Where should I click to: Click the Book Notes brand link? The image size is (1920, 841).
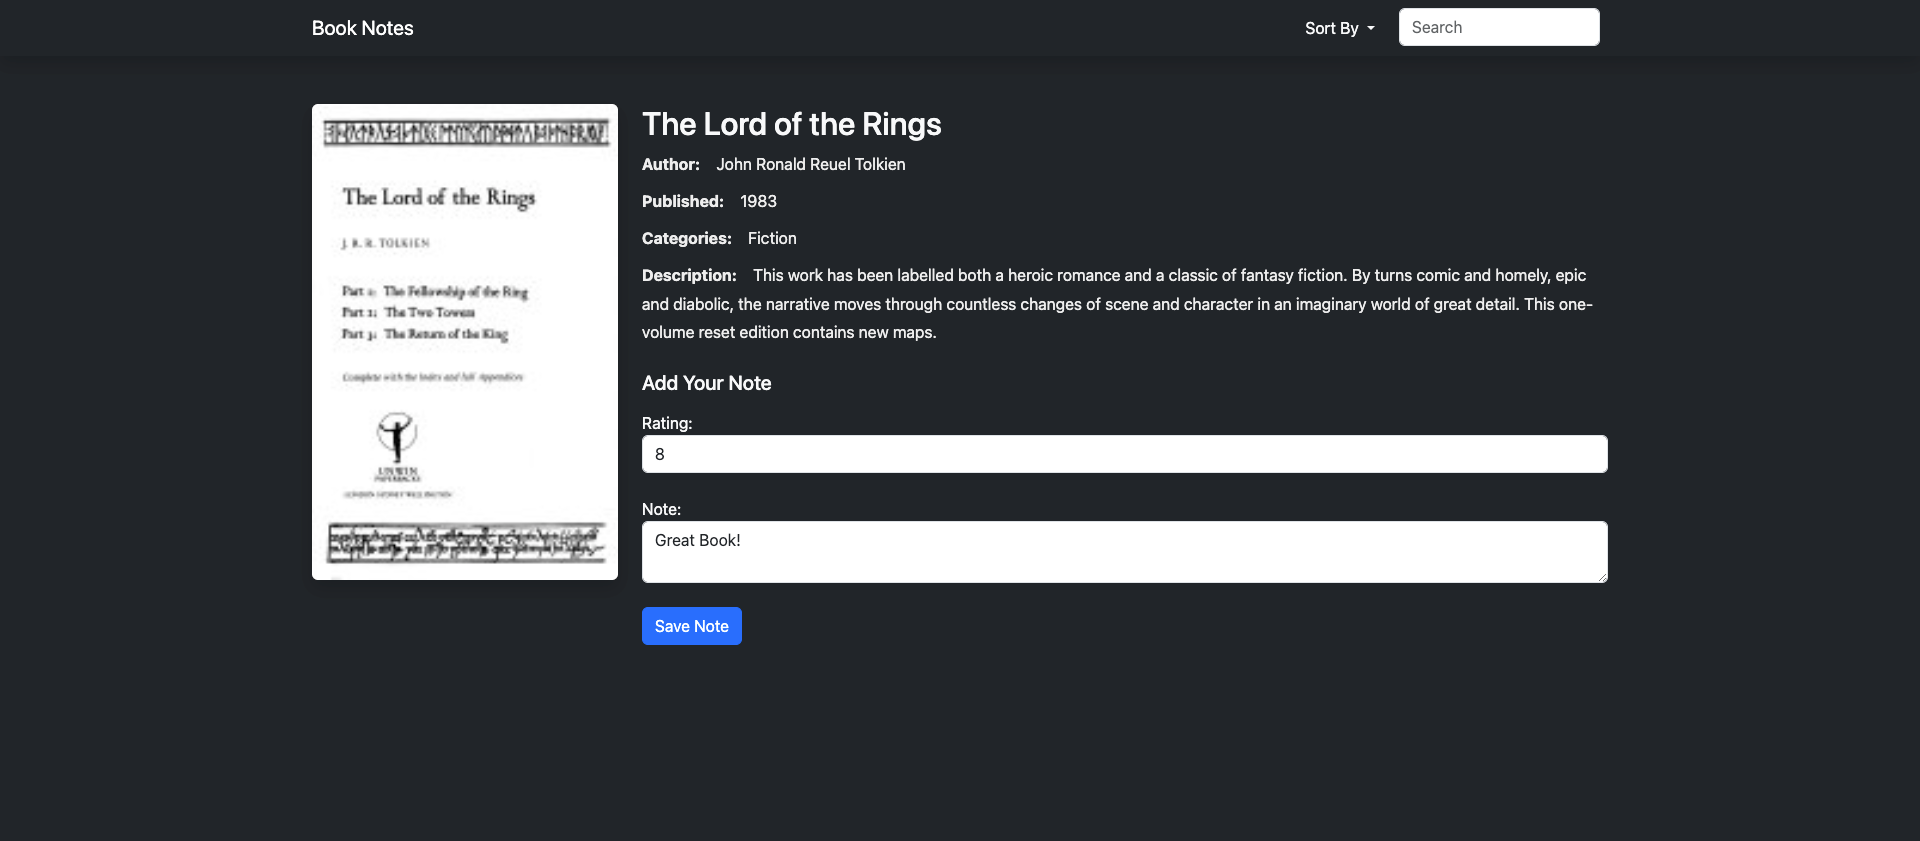click(362, 28)
